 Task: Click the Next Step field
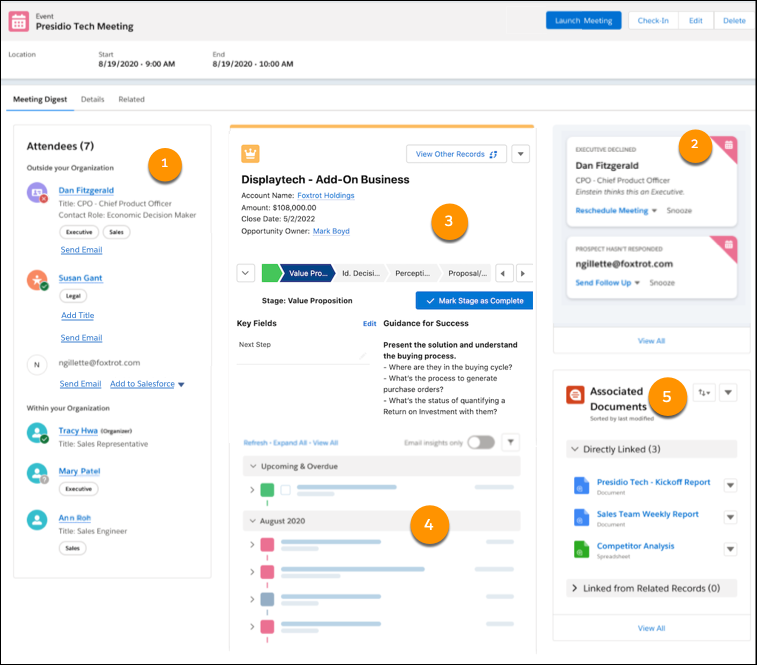coord(303,351)
